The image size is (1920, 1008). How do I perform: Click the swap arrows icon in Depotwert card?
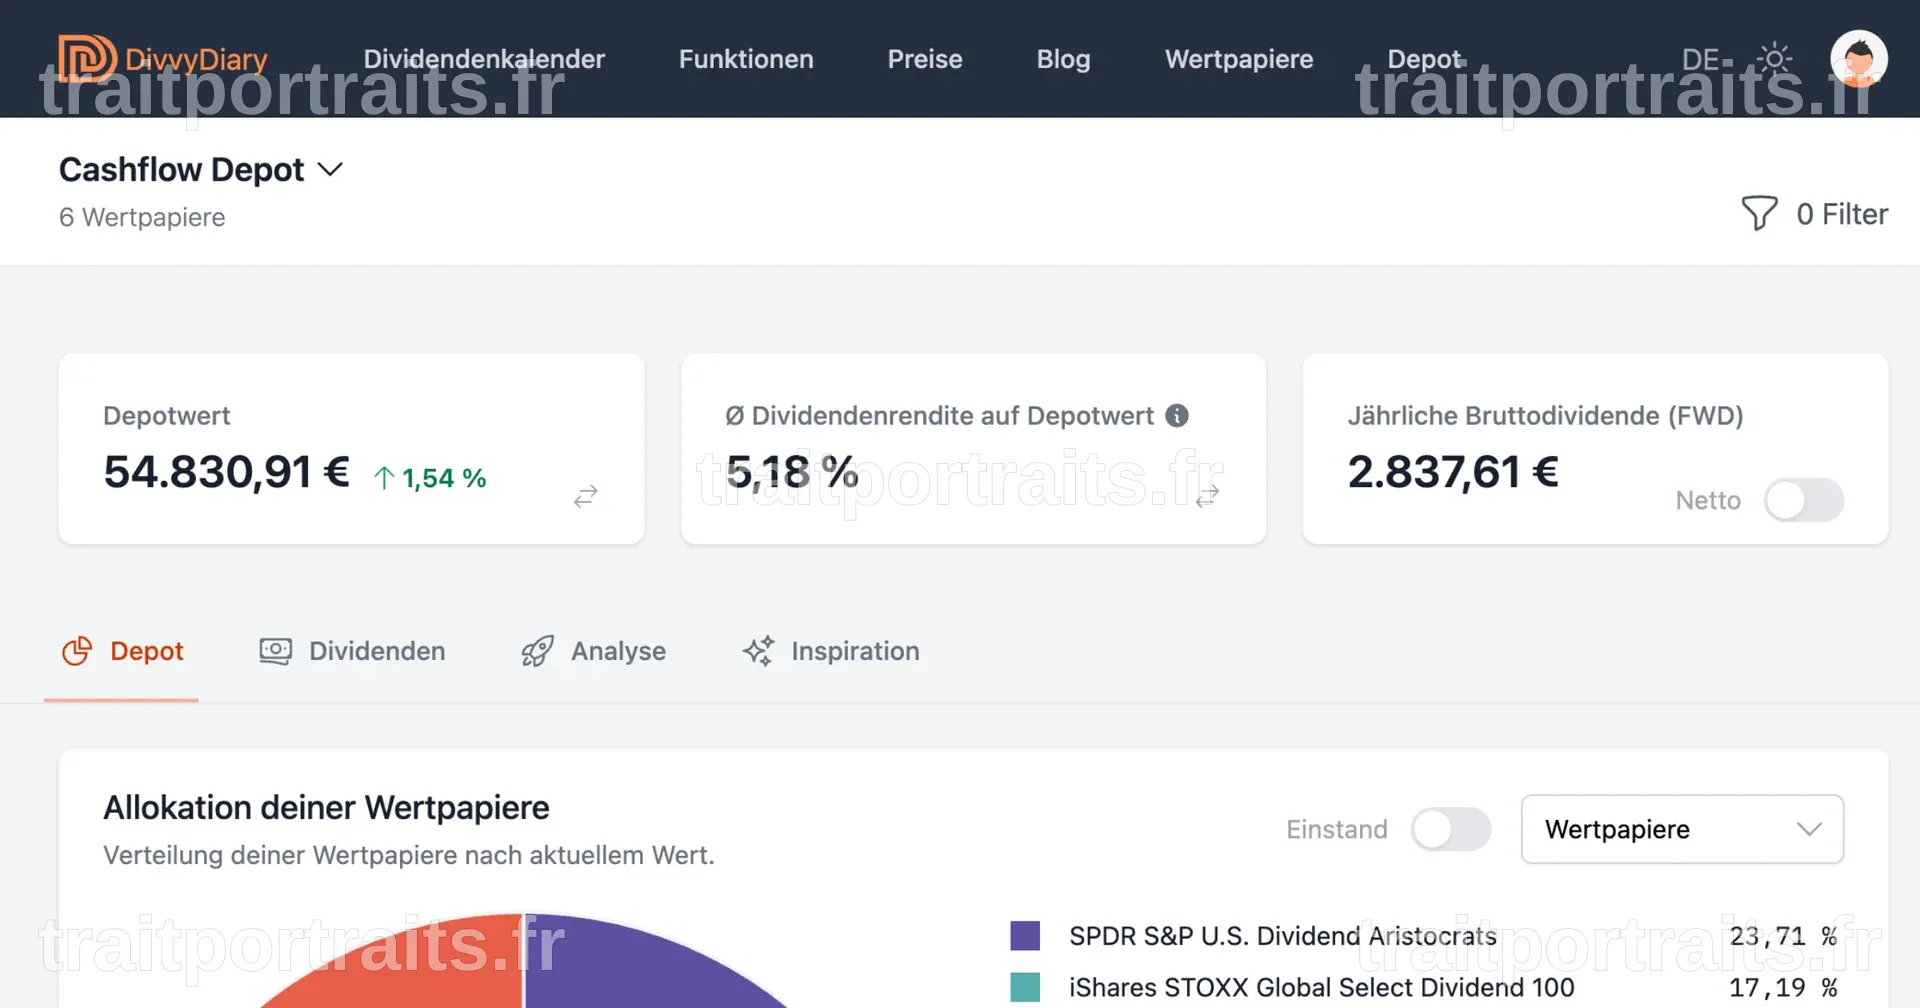pos(586,496)
